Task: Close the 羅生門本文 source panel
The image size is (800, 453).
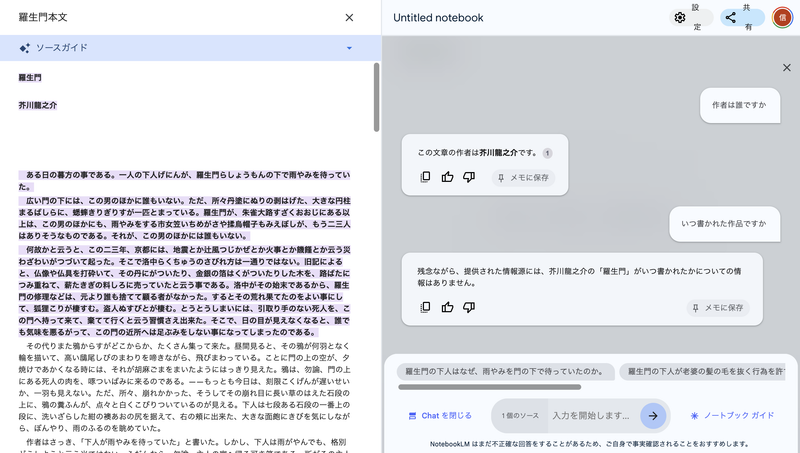Action: [349, 17]
